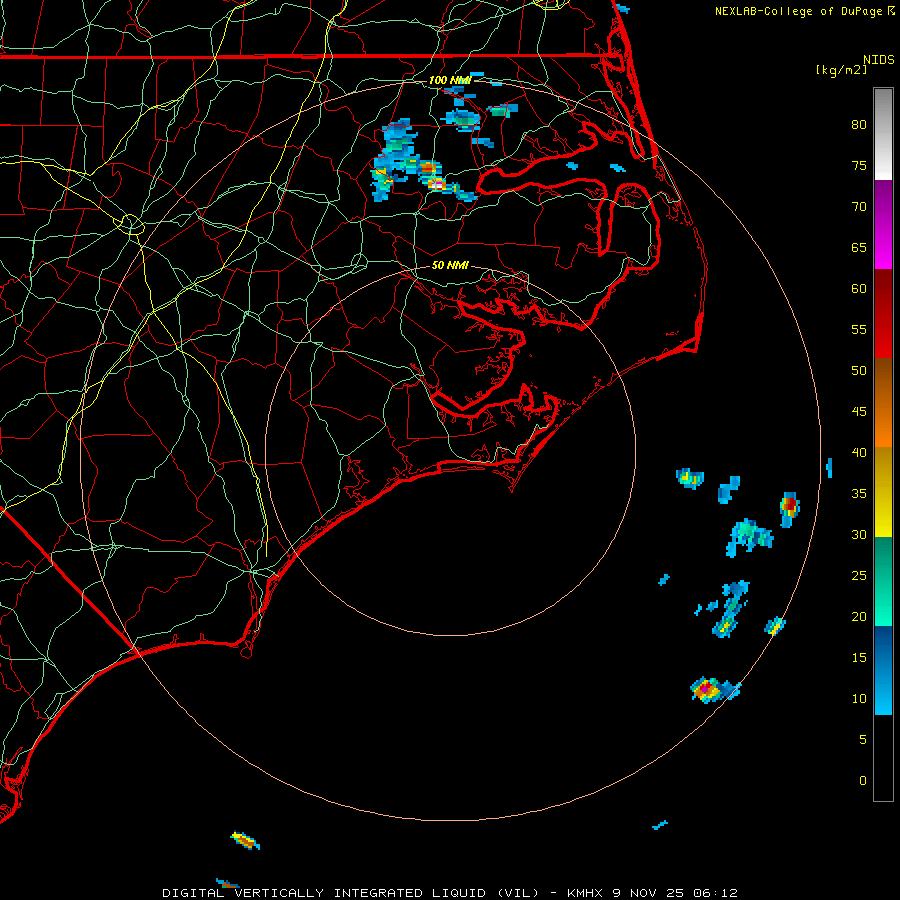This screenshot has height=900, width=900.
Task: Click the 30 value on the scale
Action: [x=859, y=535]
